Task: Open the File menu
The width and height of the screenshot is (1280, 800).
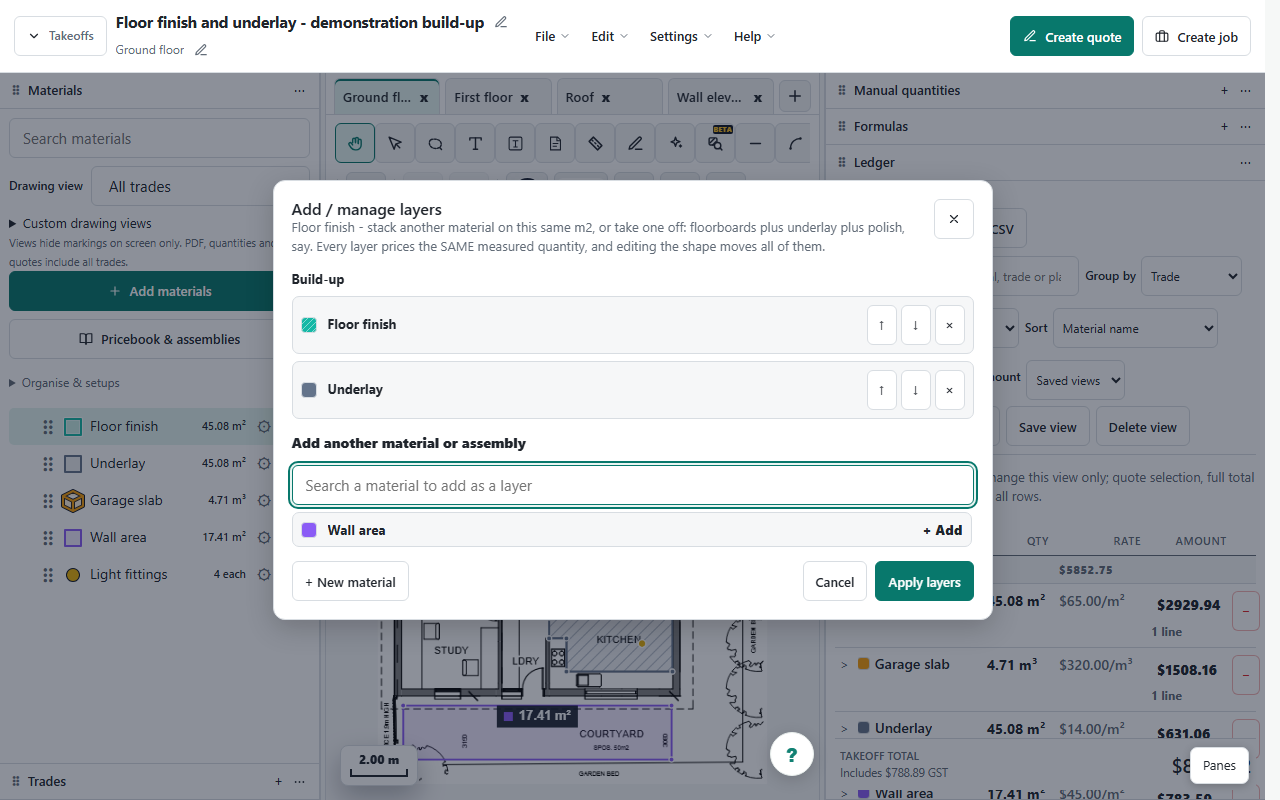Action: (552, 36)
